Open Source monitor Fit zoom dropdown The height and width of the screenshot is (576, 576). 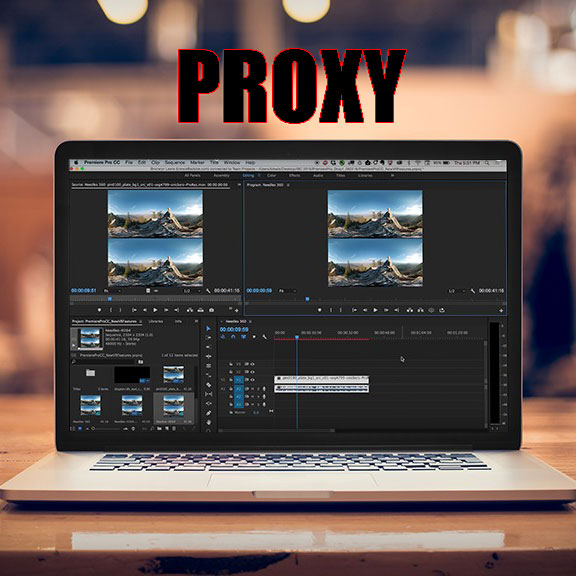[x=112, y=291]
